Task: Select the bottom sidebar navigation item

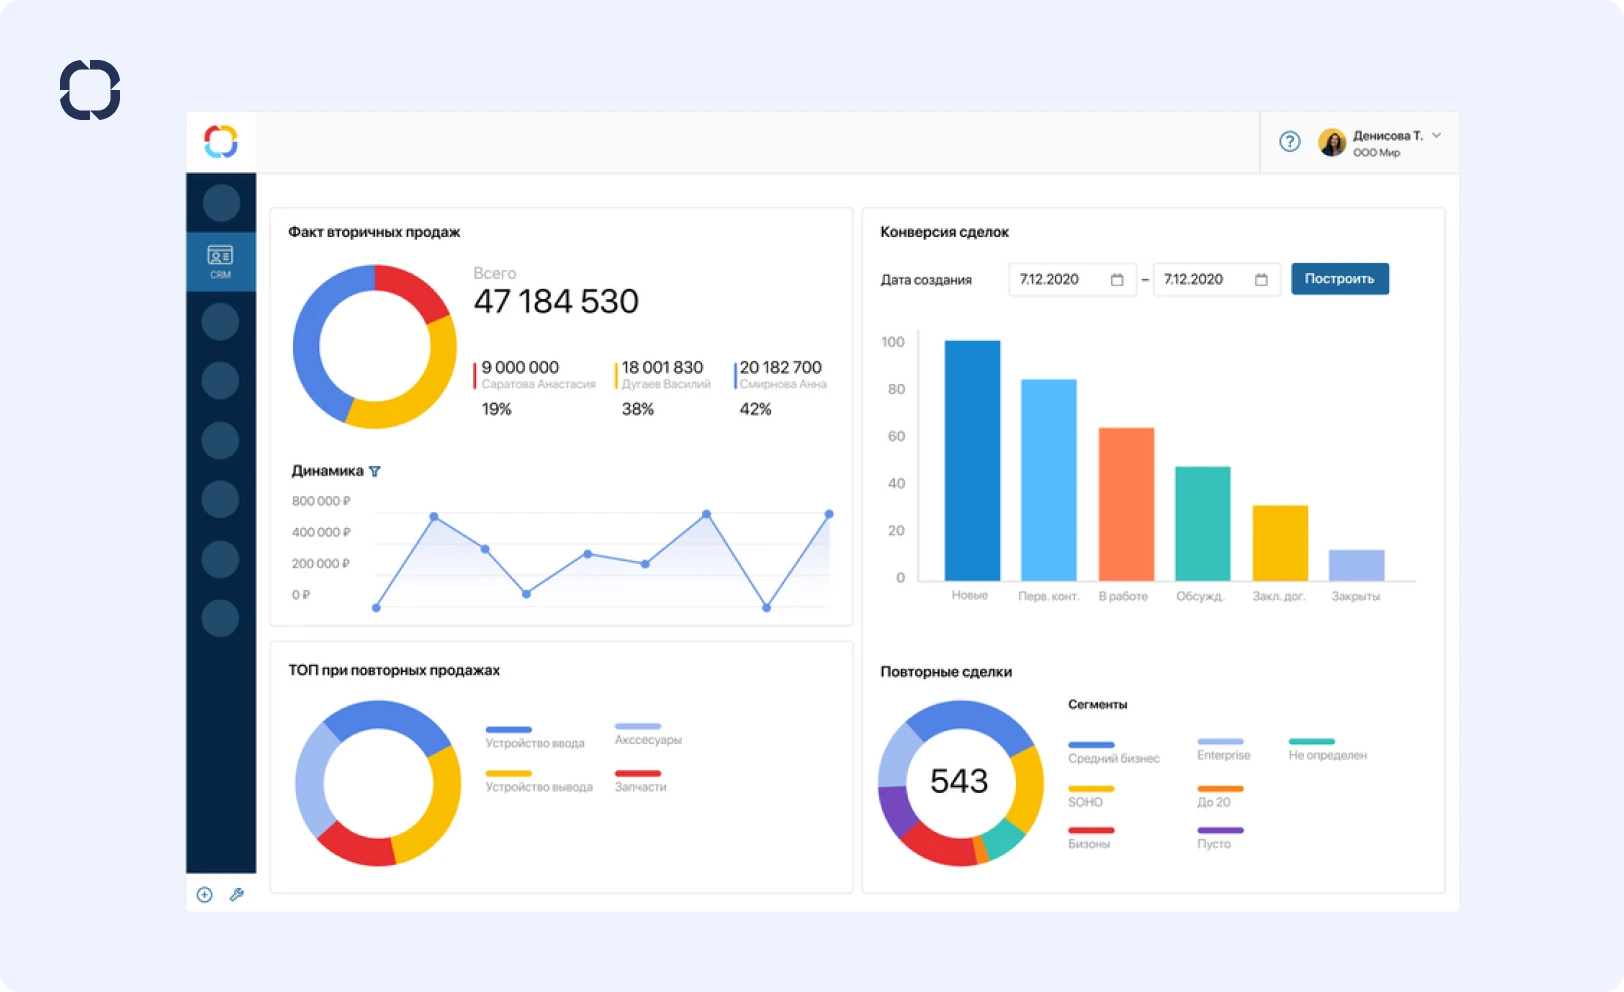Action: [x=220, y=618]
